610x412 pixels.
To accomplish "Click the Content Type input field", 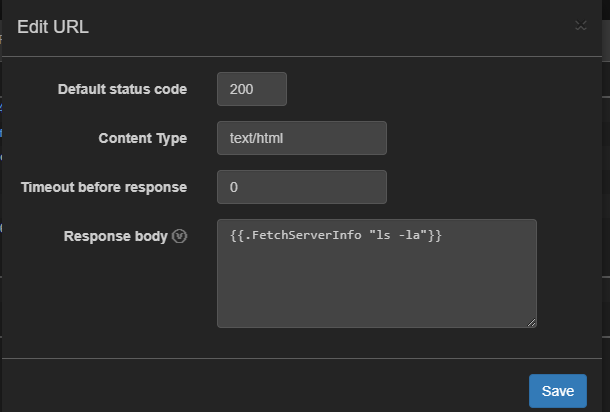I will [x=301, y=138].
